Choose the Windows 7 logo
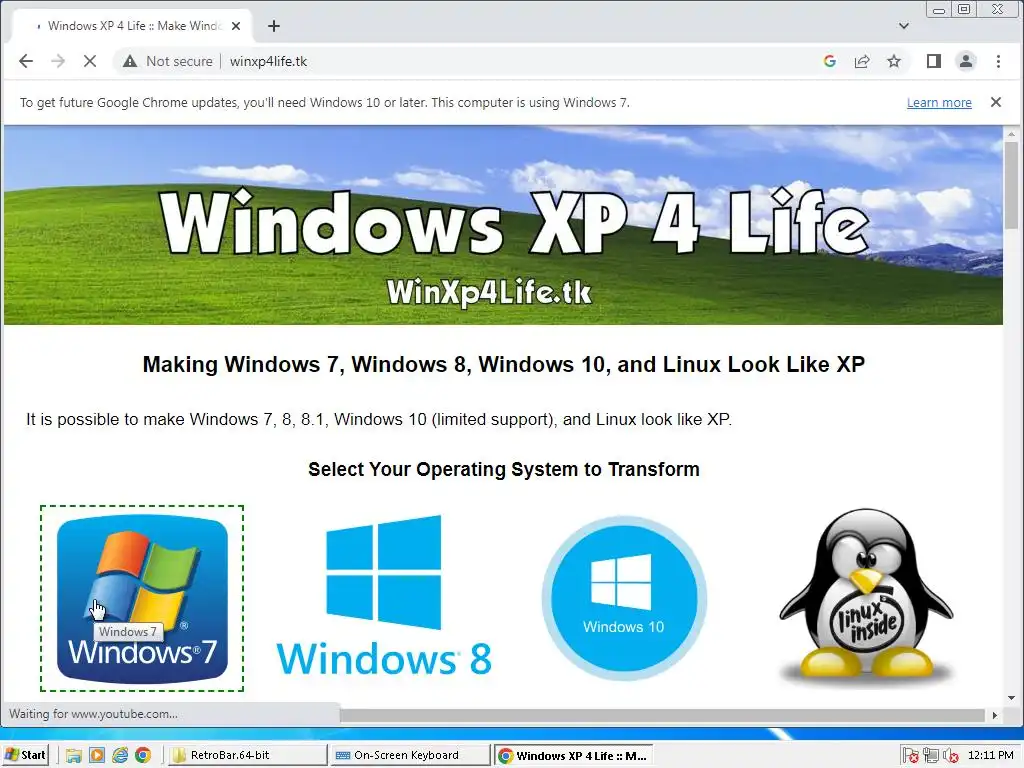The image size is (1024, 768). point(142,598)
